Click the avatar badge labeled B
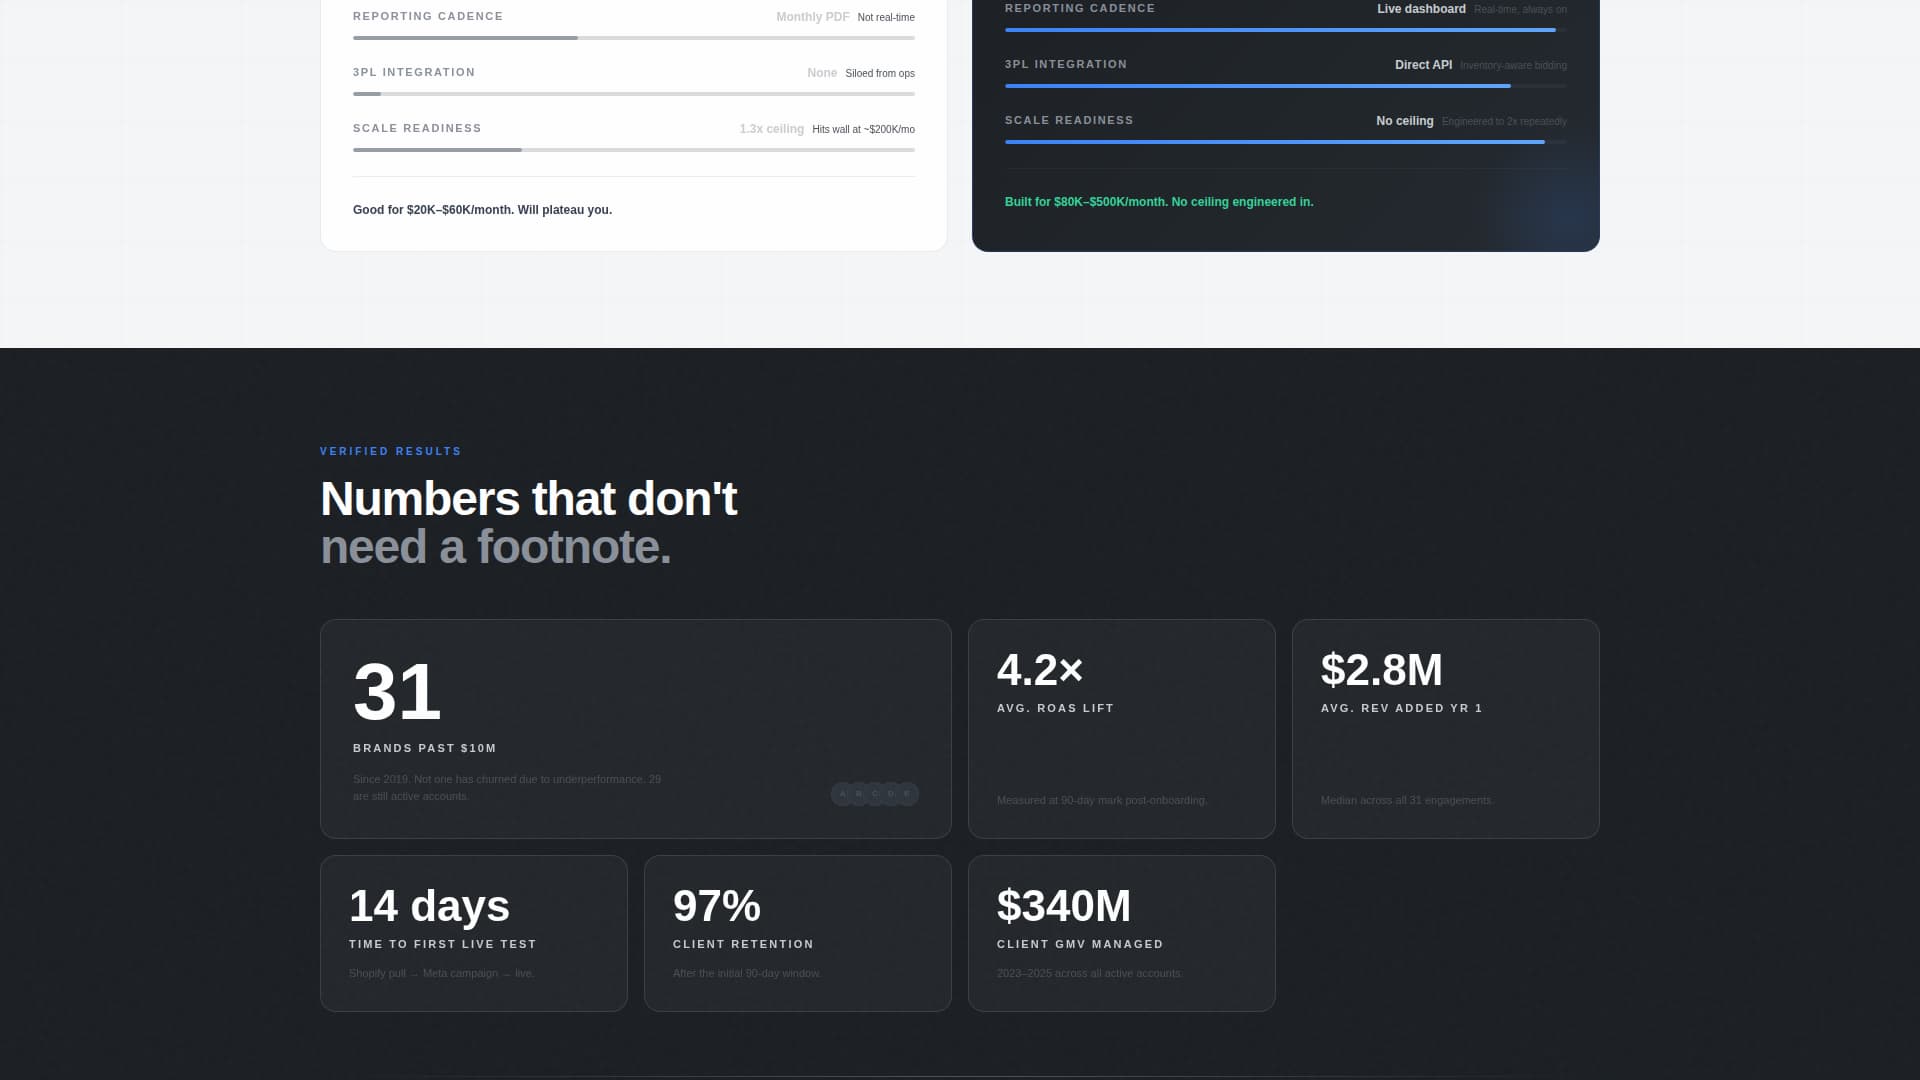1920x1080 pixels. [x=859, y=794]
